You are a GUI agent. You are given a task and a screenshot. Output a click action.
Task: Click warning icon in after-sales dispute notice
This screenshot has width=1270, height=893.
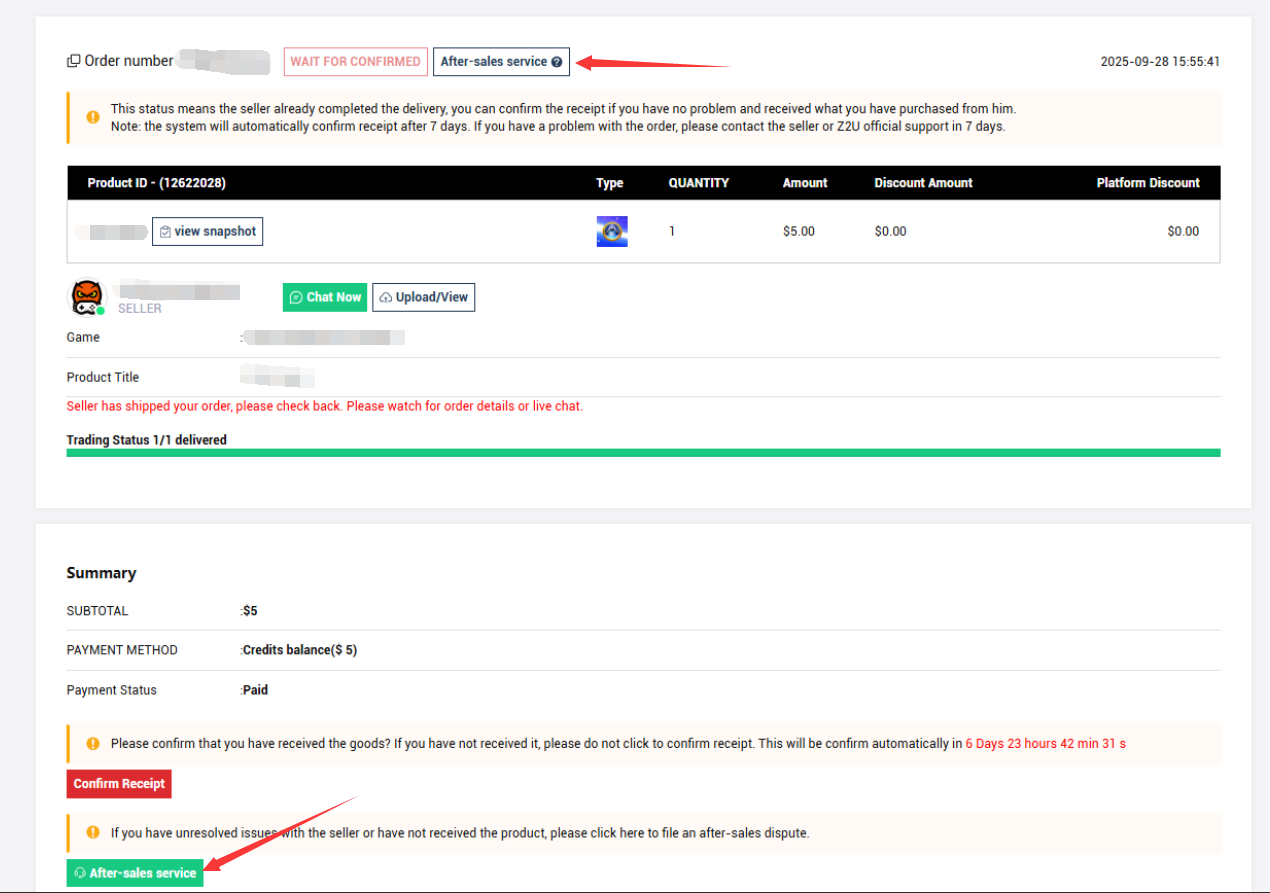93,832
